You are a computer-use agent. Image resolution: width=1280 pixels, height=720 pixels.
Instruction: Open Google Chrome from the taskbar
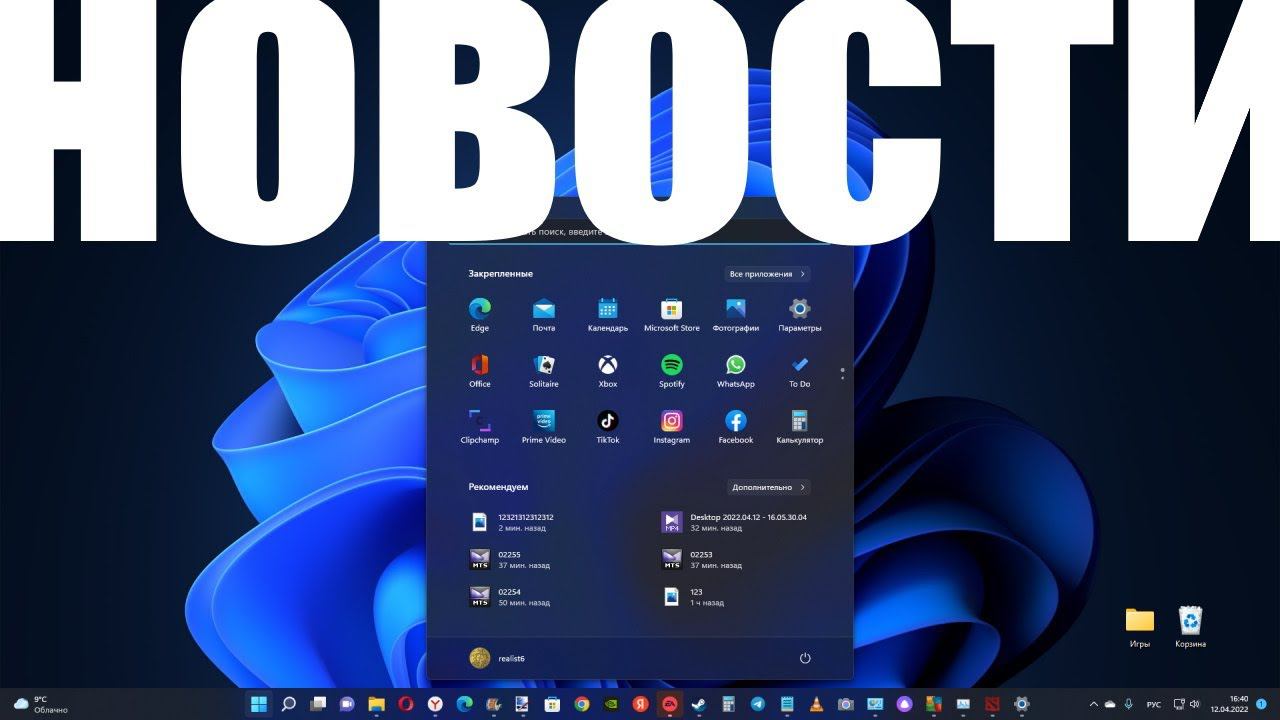[582, 704]
